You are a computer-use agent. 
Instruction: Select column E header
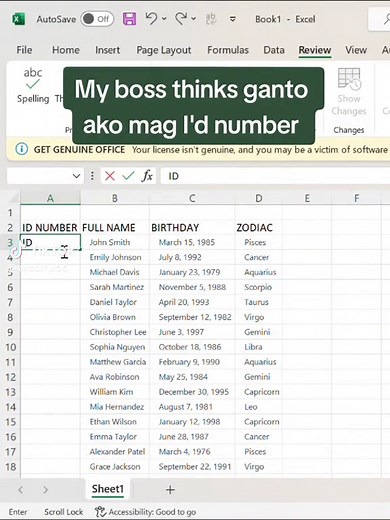click(x=307, y=198)
